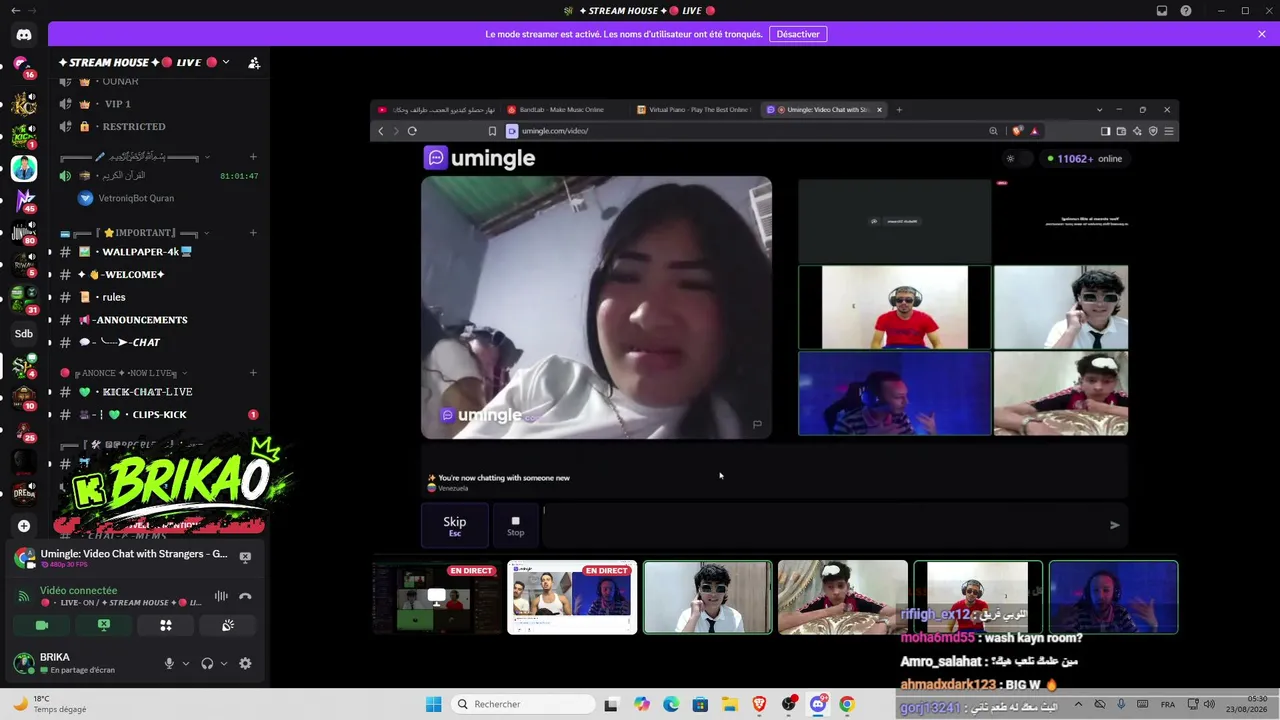Viewport: 1280px width, 720px height.
Task: Bookmark the umingle page
Action: coord(492,131)
